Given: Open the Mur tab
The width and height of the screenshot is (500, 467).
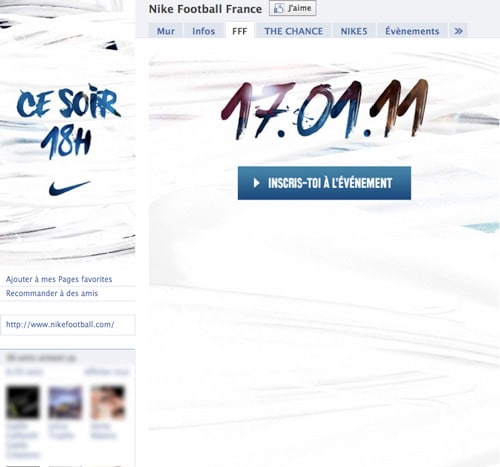Looking at the screenshot, I should click(x=166, y=31).
